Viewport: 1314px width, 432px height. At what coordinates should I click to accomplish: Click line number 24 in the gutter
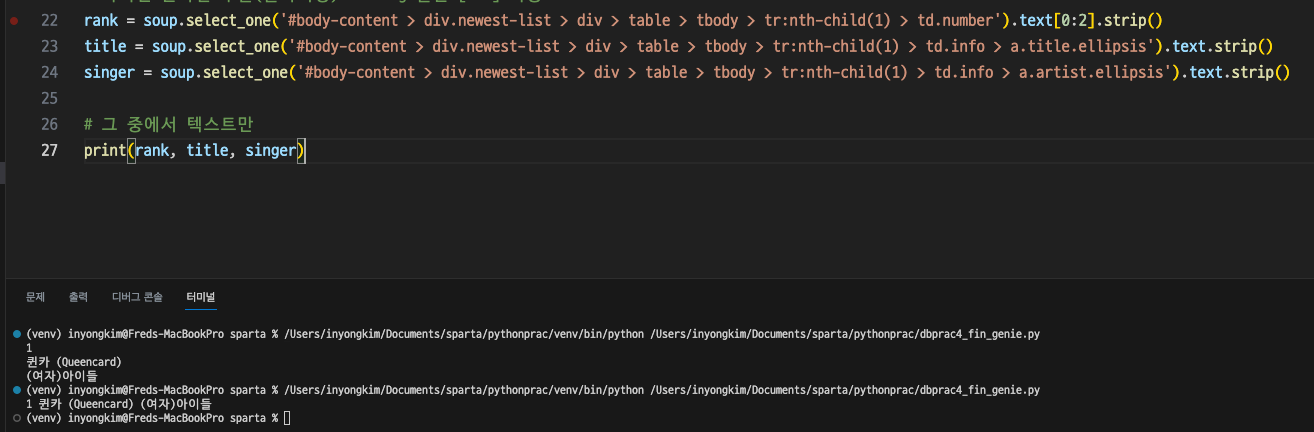click(49, 72)
